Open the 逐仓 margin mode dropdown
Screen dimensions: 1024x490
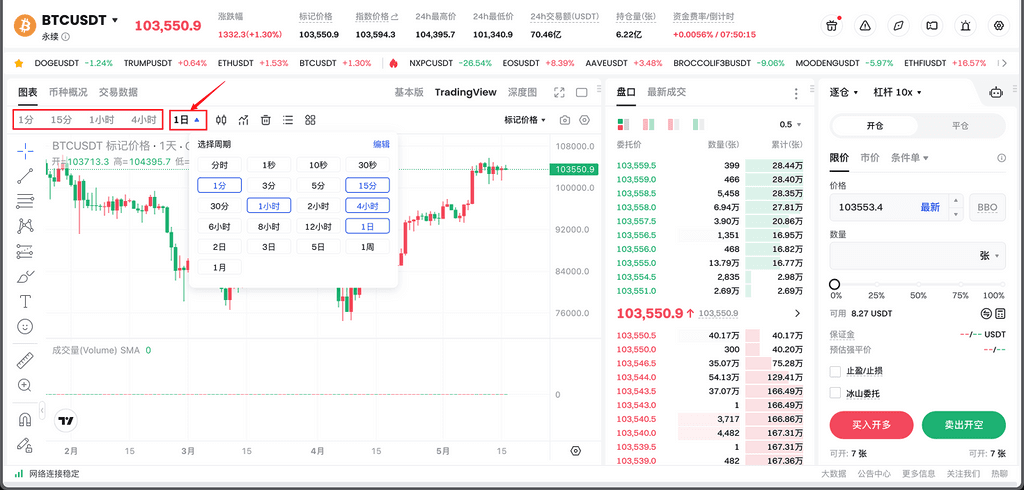[845, 92]
